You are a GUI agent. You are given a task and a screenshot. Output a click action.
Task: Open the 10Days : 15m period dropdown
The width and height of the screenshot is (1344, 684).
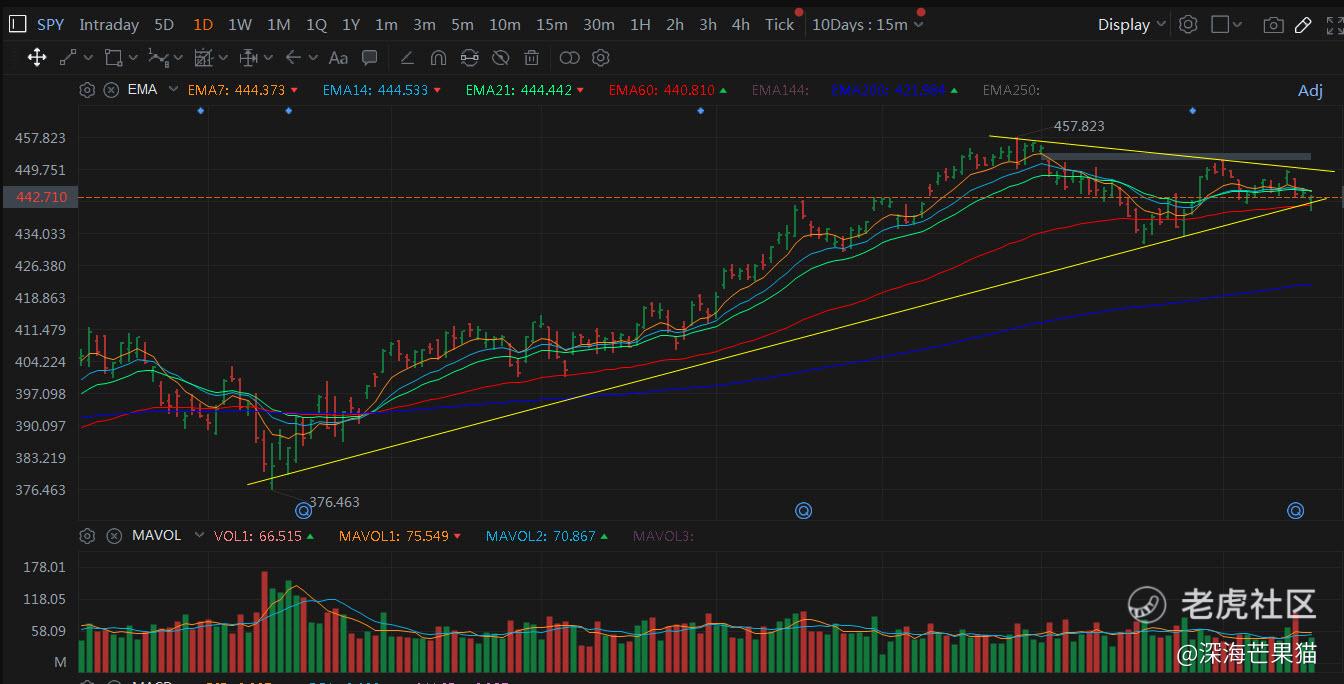(x=867, y=25)
